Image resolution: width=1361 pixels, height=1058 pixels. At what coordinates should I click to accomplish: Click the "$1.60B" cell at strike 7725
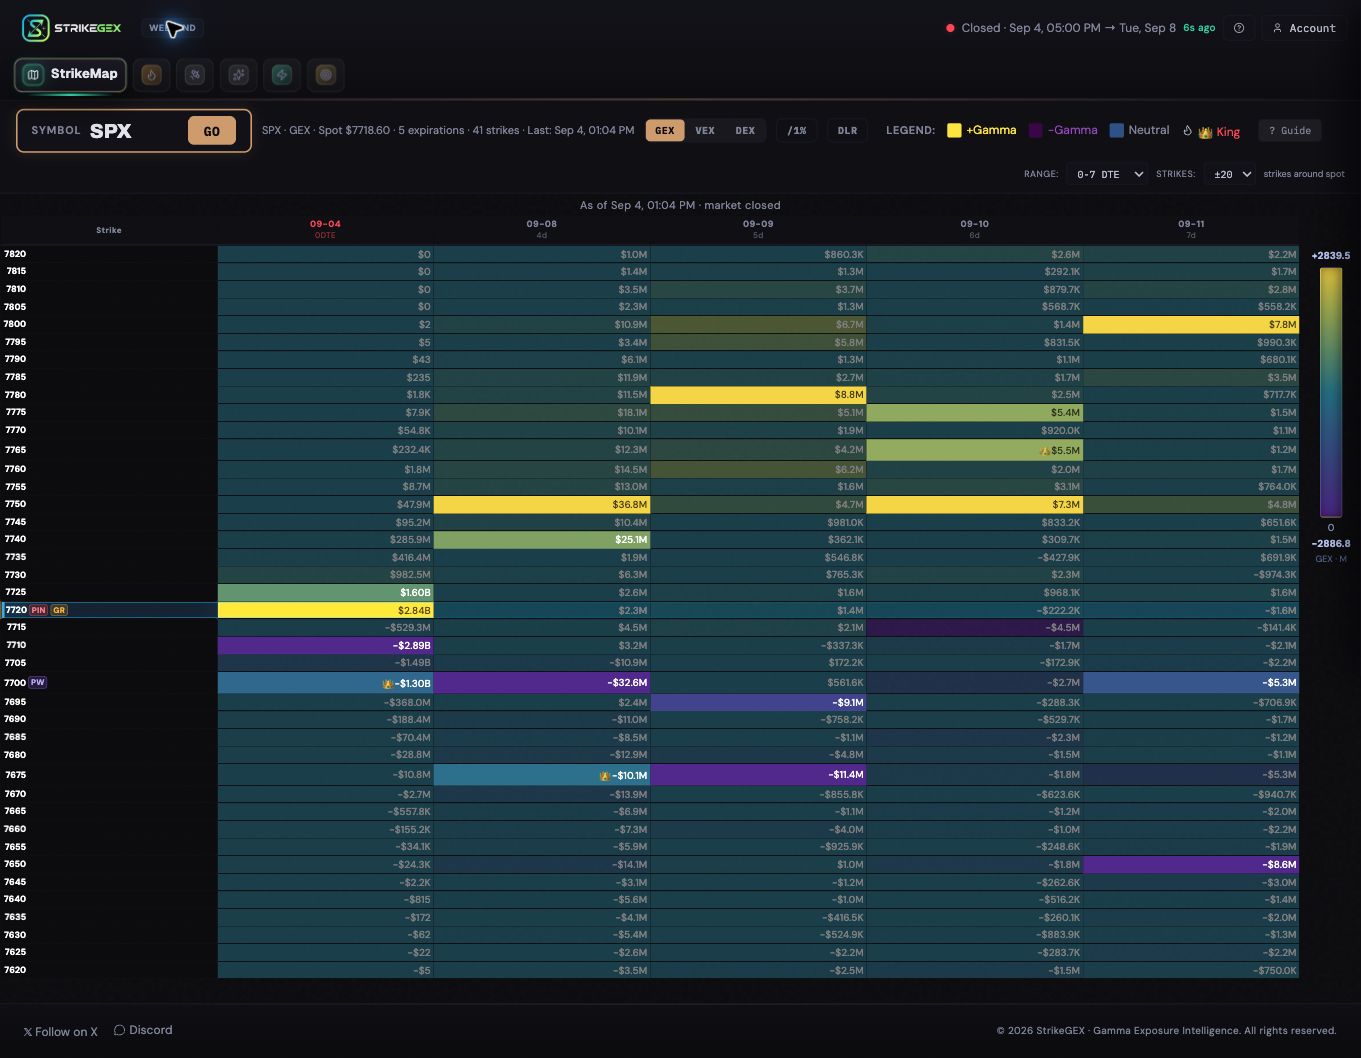pos(325,593)
